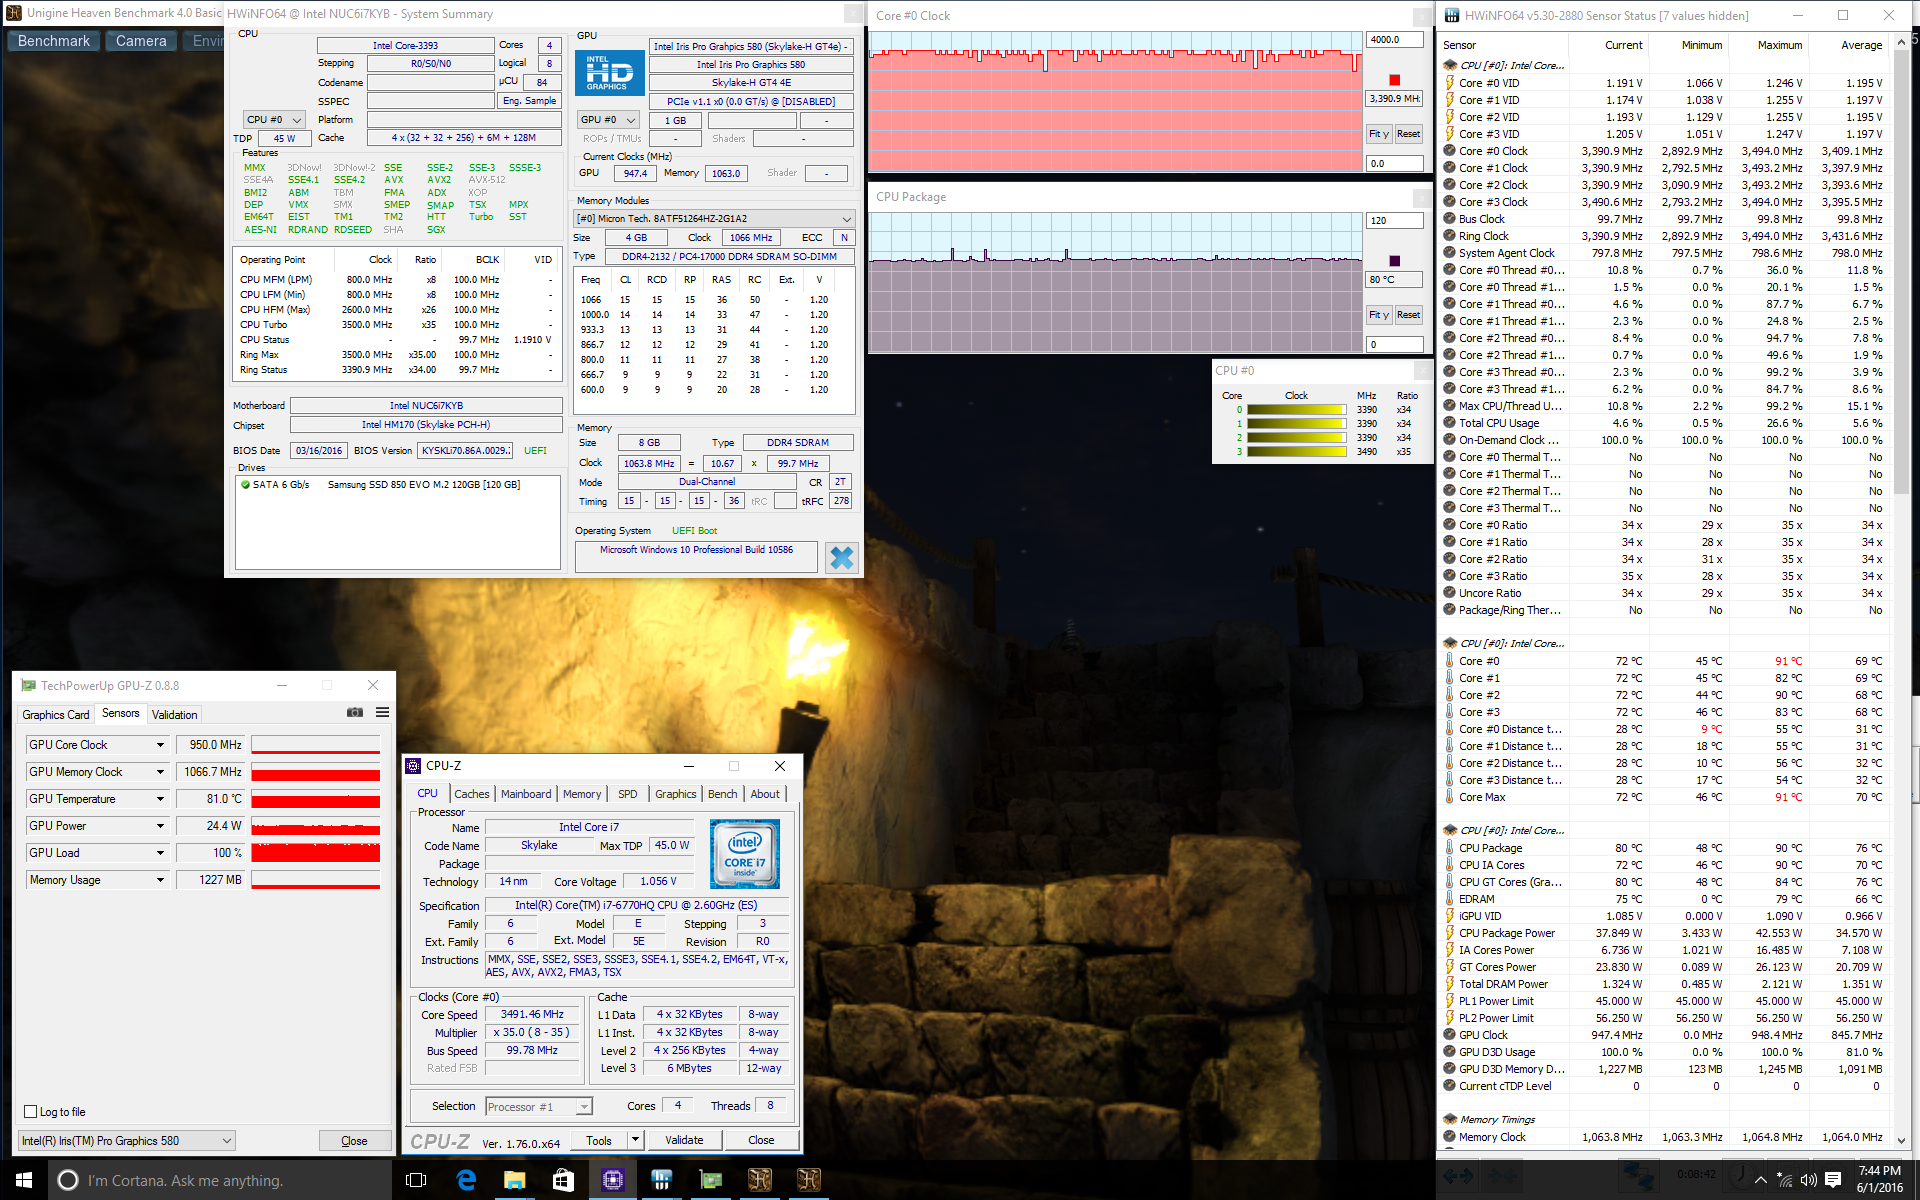Viewport: 1920px width, 1200px height.
Task: Click the CPU-Z title bar app icon
Action: coord(413,766)
